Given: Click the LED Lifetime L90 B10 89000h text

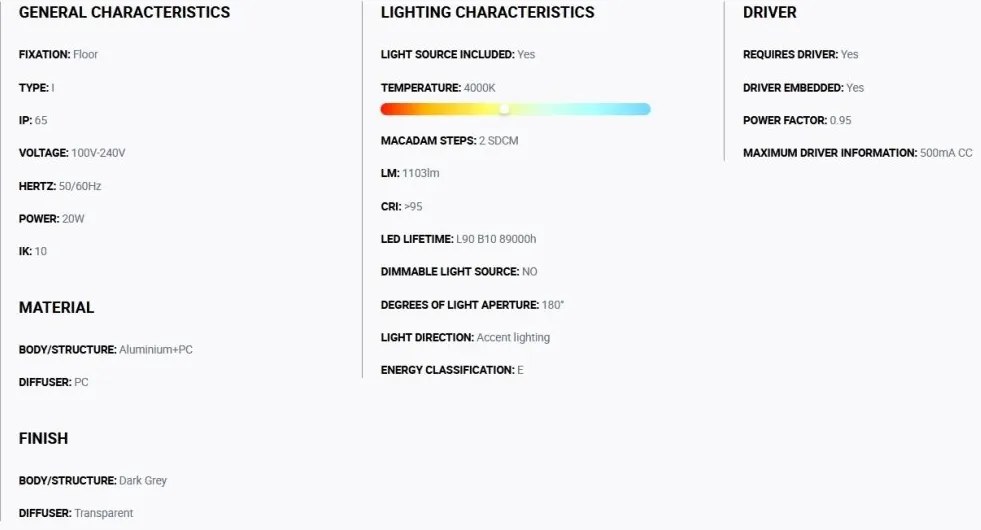Looking at the screenshot, I should (x=496, y=239).
